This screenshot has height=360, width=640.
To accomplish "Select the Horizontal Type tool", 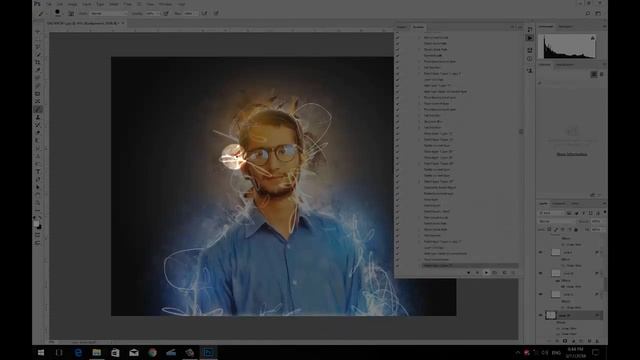I will pyautogui.click(x=38, y=171).
